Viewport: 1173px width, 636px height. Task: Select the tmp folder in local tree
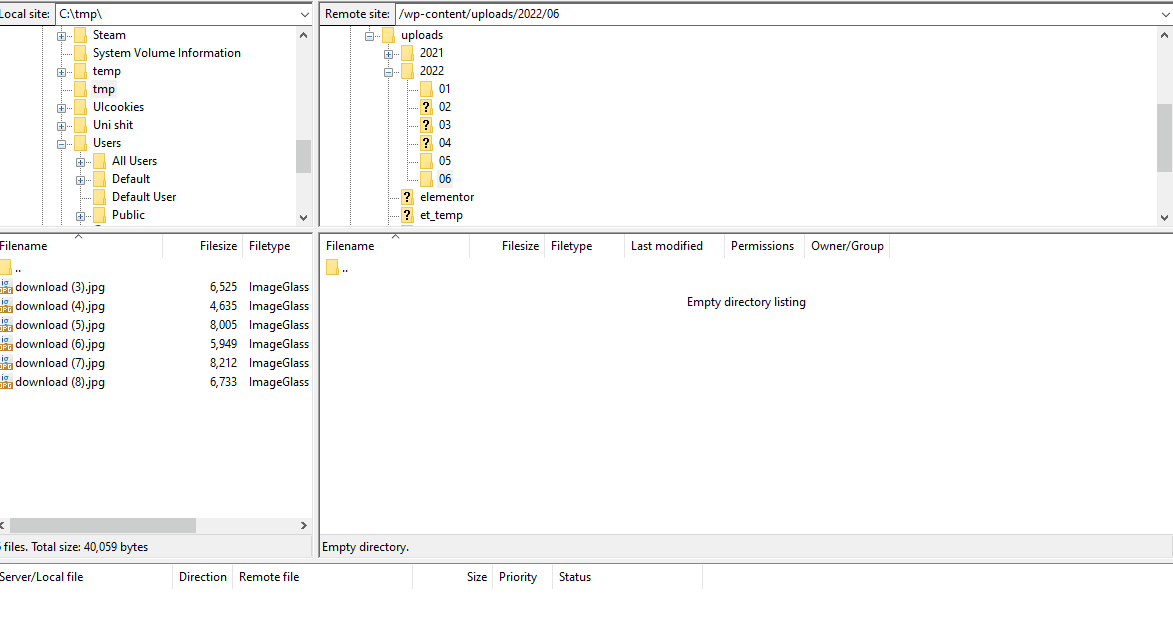point(104,89)
